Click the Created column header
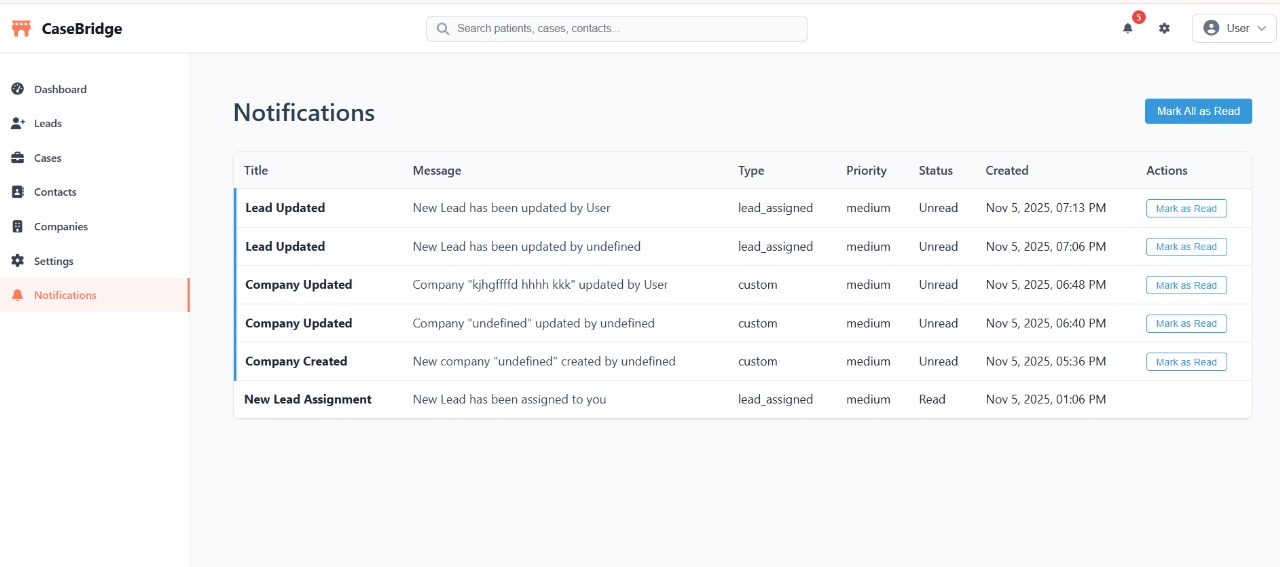Screen dimensions: 1280x567 pyautogui.click(x=1006, y=171)
